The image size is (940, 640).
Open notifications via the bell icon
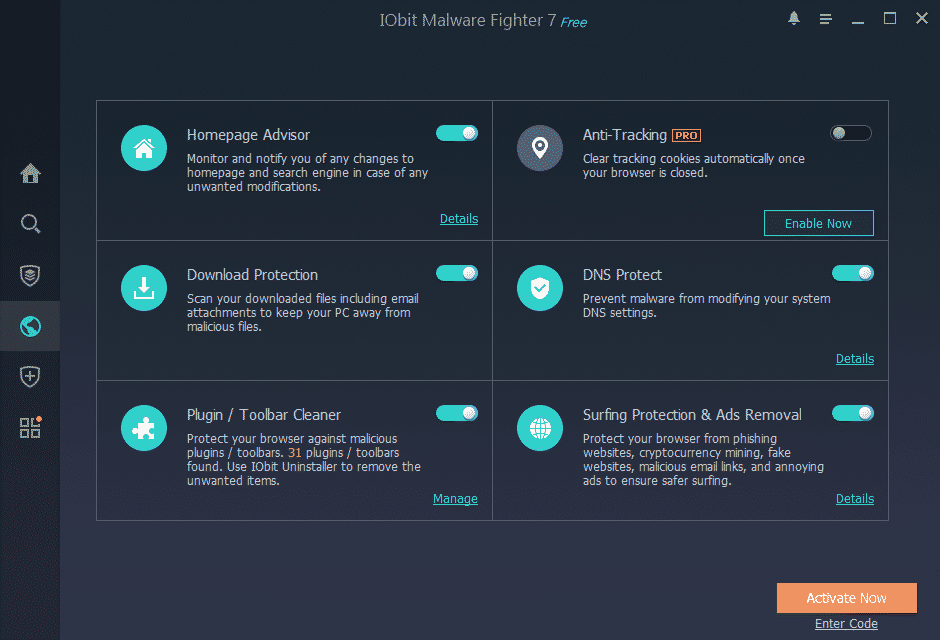[794, 19]
